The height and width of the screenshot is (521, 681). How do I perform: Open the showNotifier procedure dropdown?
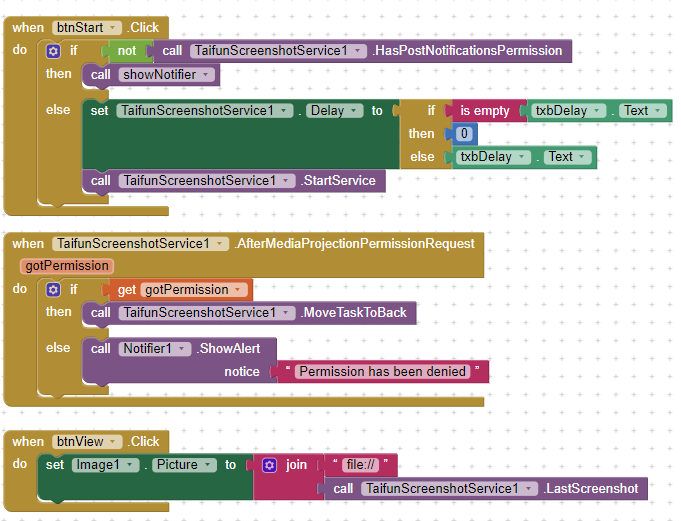pos(206,75)
